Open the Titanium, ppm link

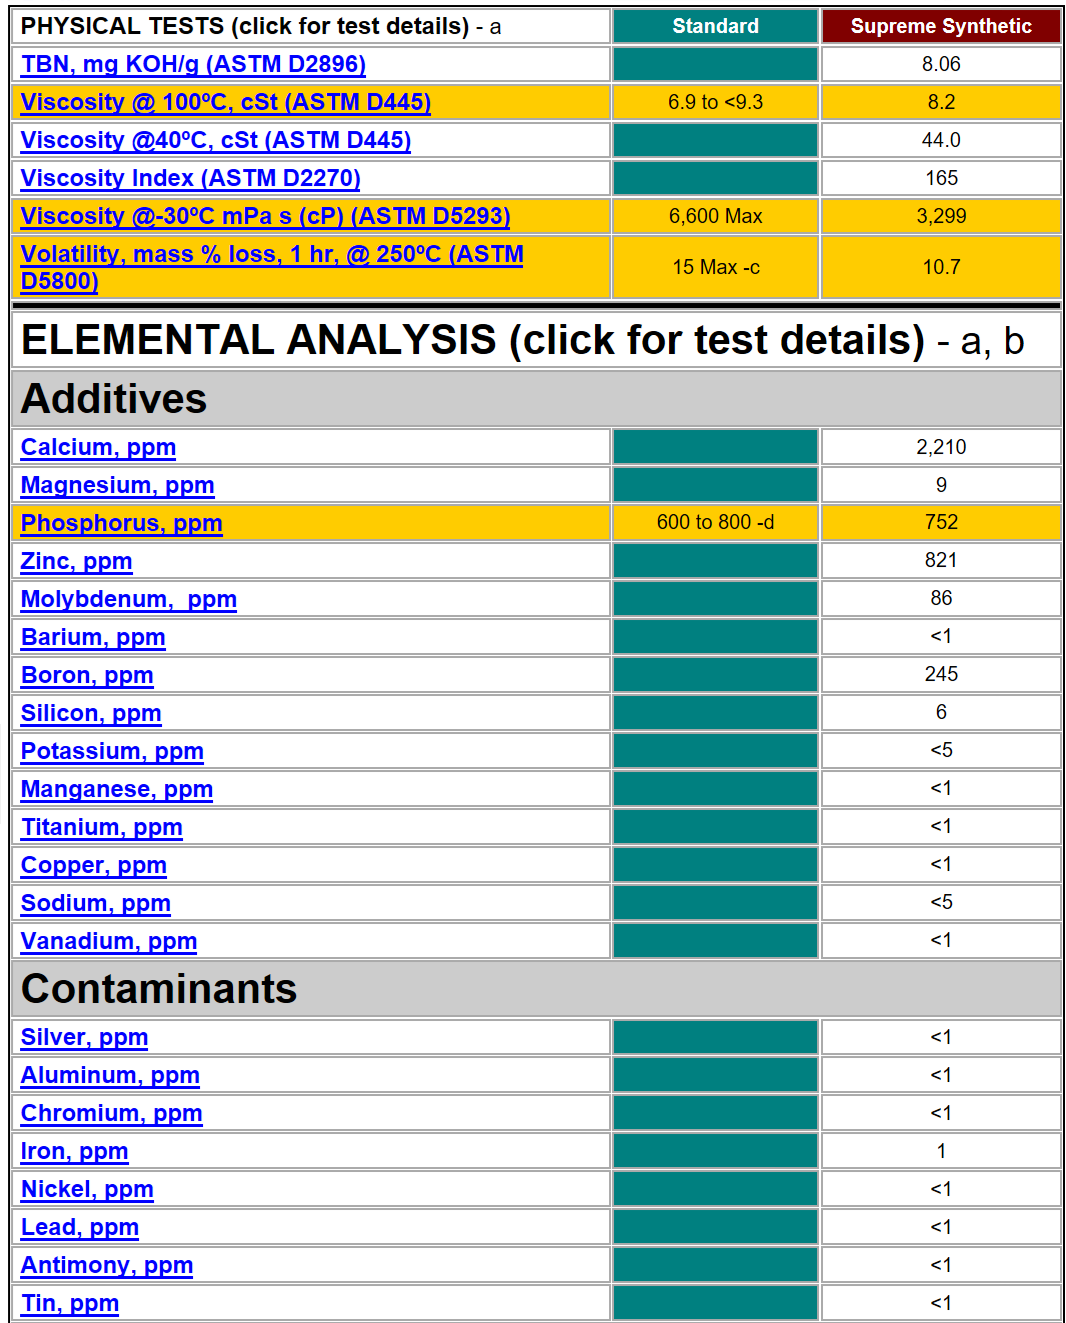(x=102, y=827)
